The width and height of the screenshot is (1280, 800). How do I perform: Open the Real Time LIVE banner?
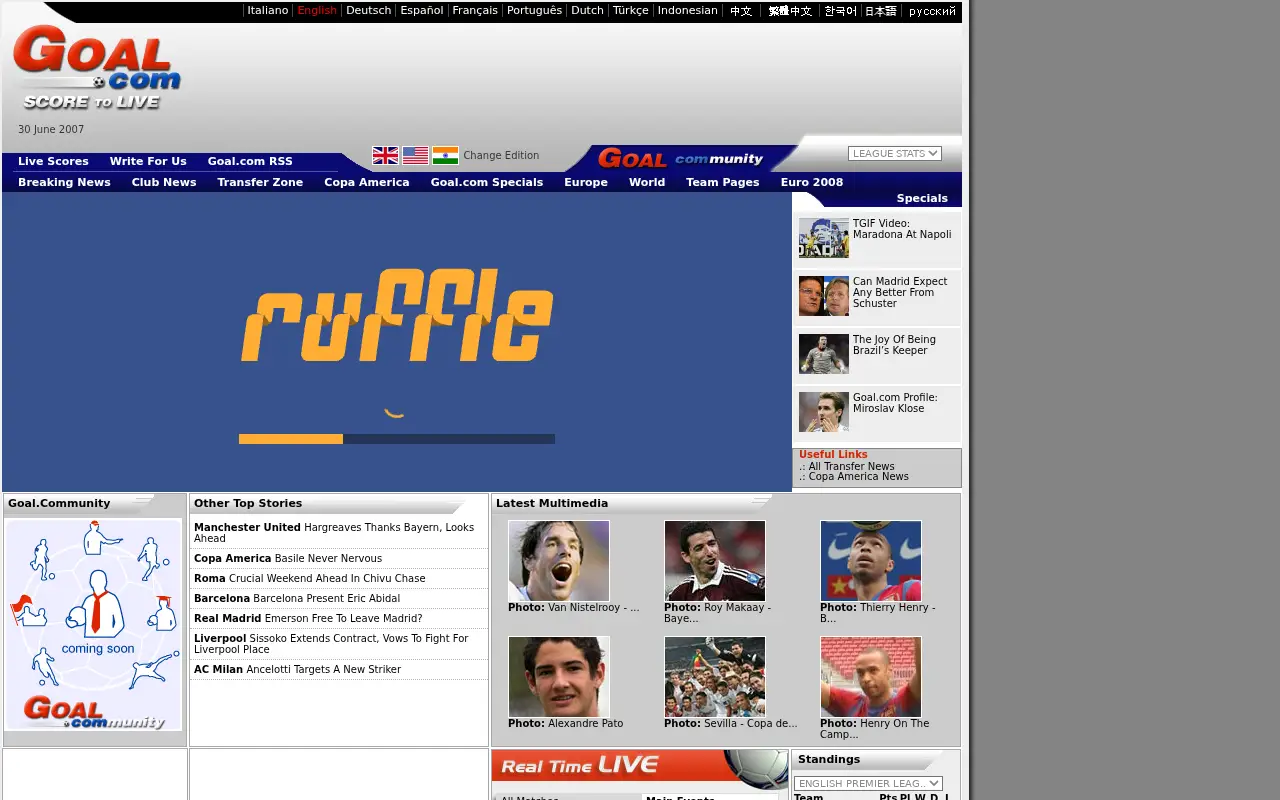coord(640,767)
